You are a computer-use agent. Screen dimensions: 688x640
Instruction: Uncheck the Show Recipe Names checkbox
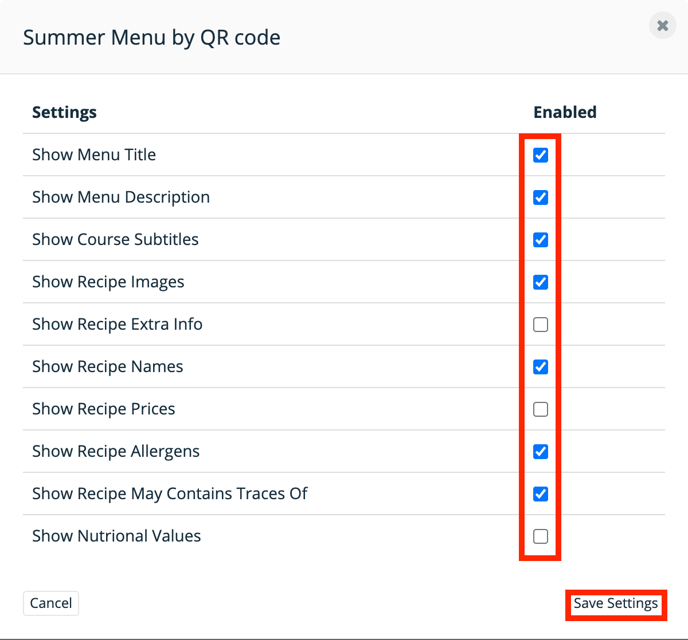point(540,367)
